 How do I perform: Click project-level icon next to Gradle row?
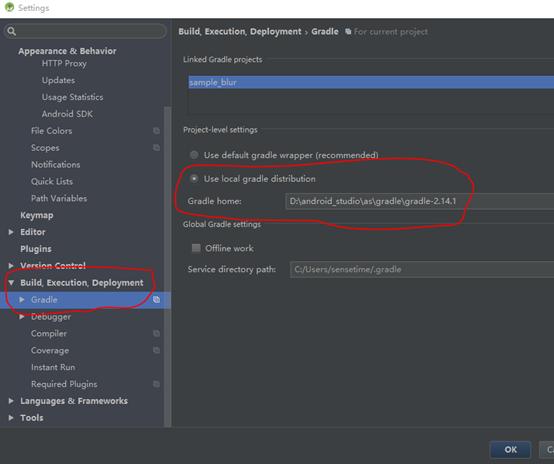pyautogui.click(x=156, y=300)
